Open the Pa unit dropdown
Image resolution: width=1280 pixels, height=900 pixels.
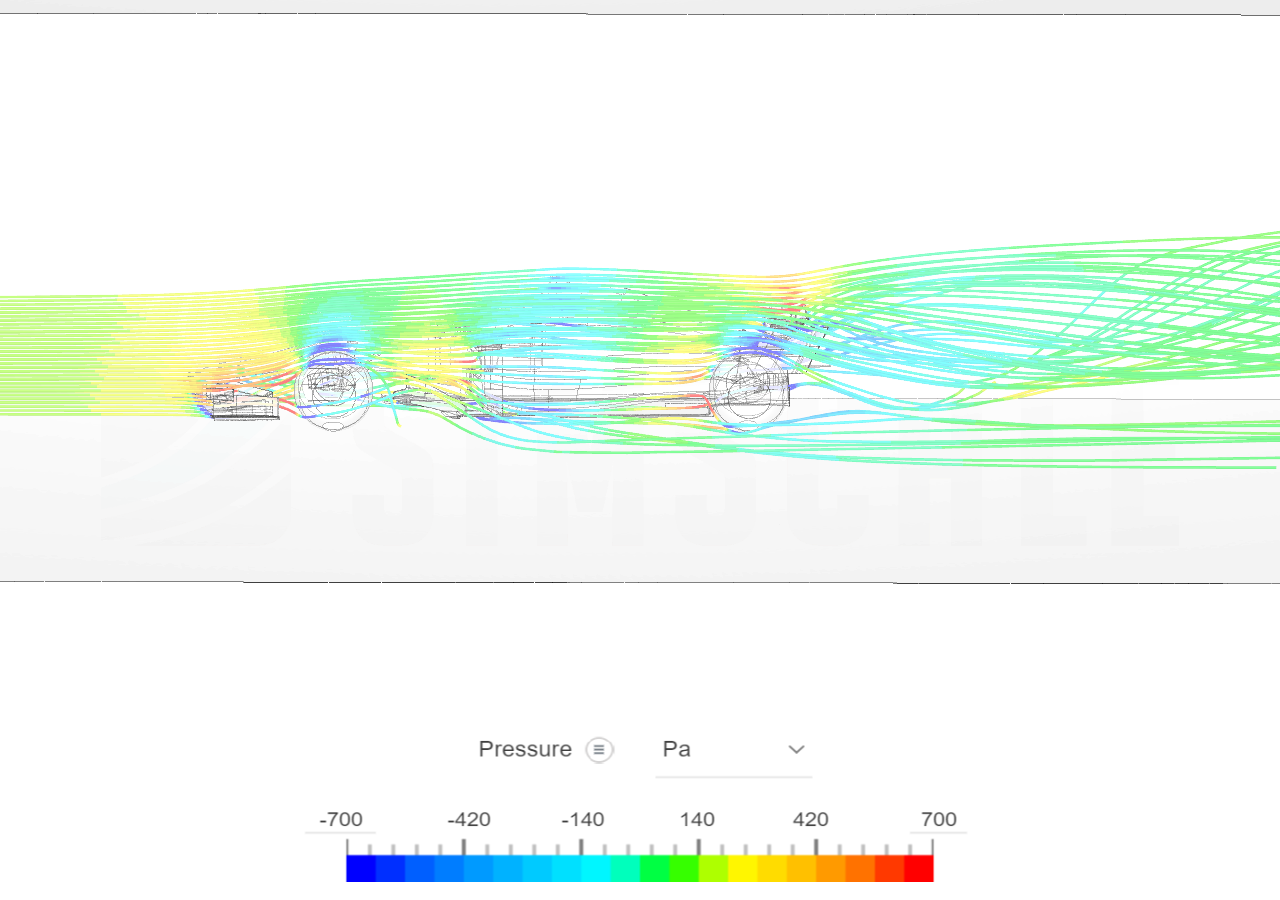click(x=733, y=749)
